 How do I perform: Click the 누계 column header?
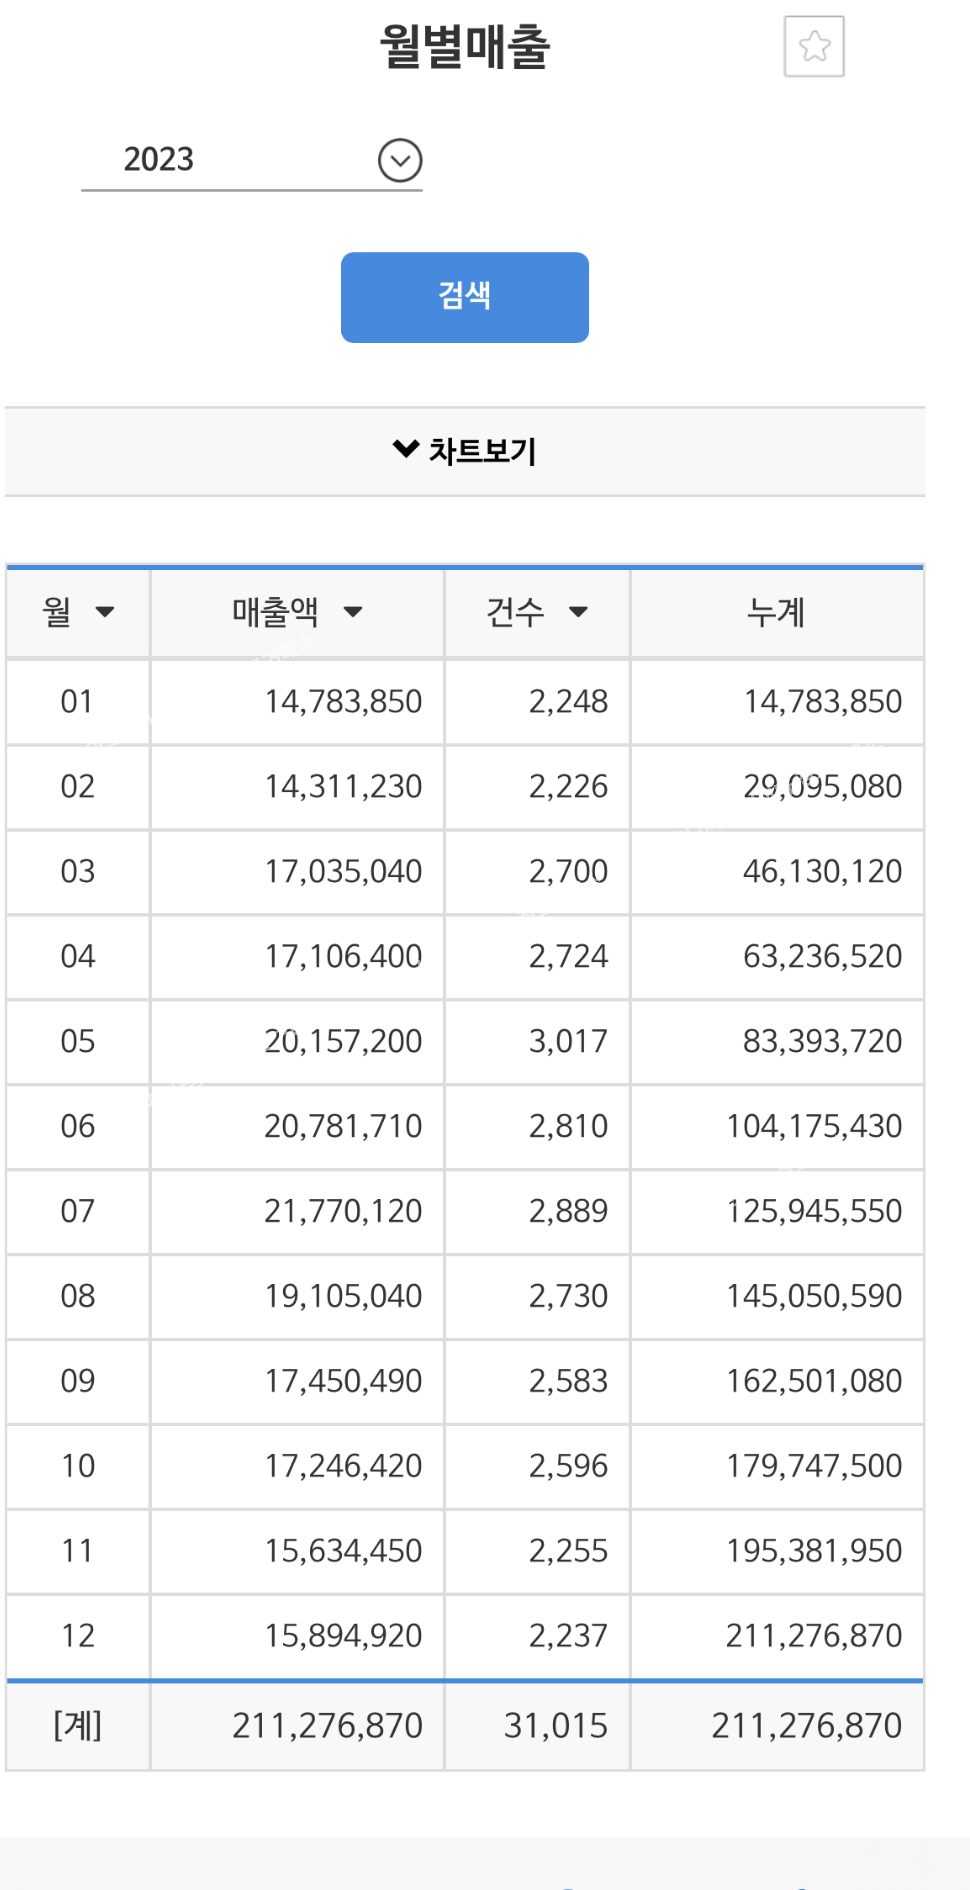click(x=776, y=612)
